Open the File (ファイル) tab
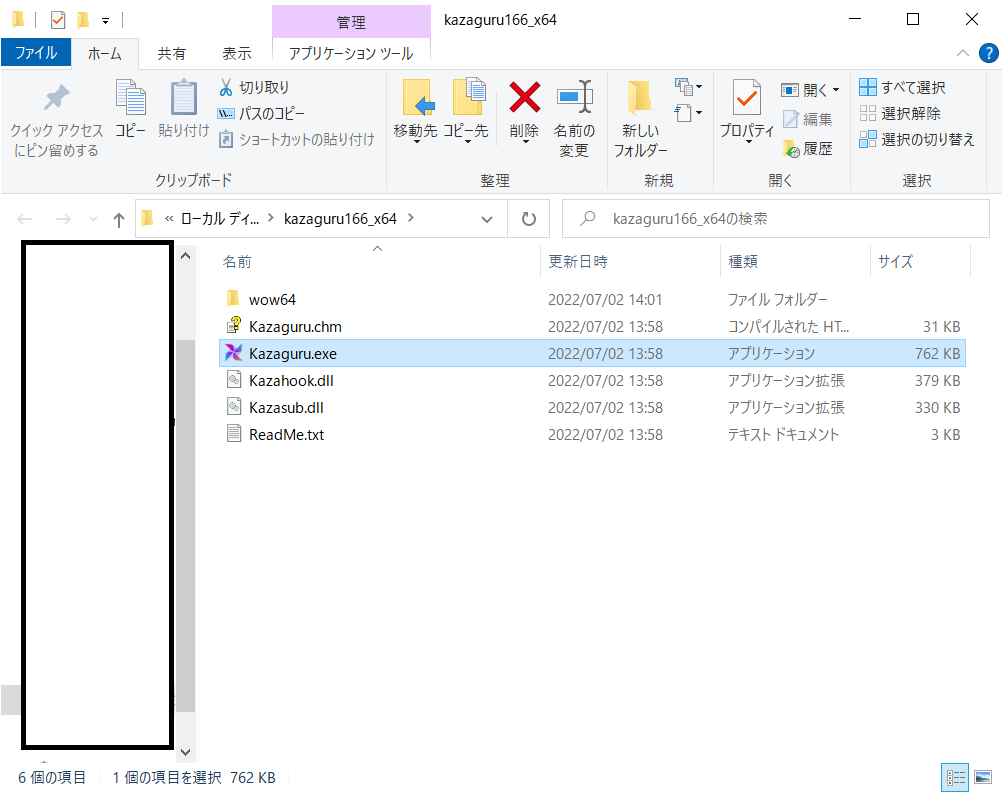The image size is (1003, 807). [36, 52]
